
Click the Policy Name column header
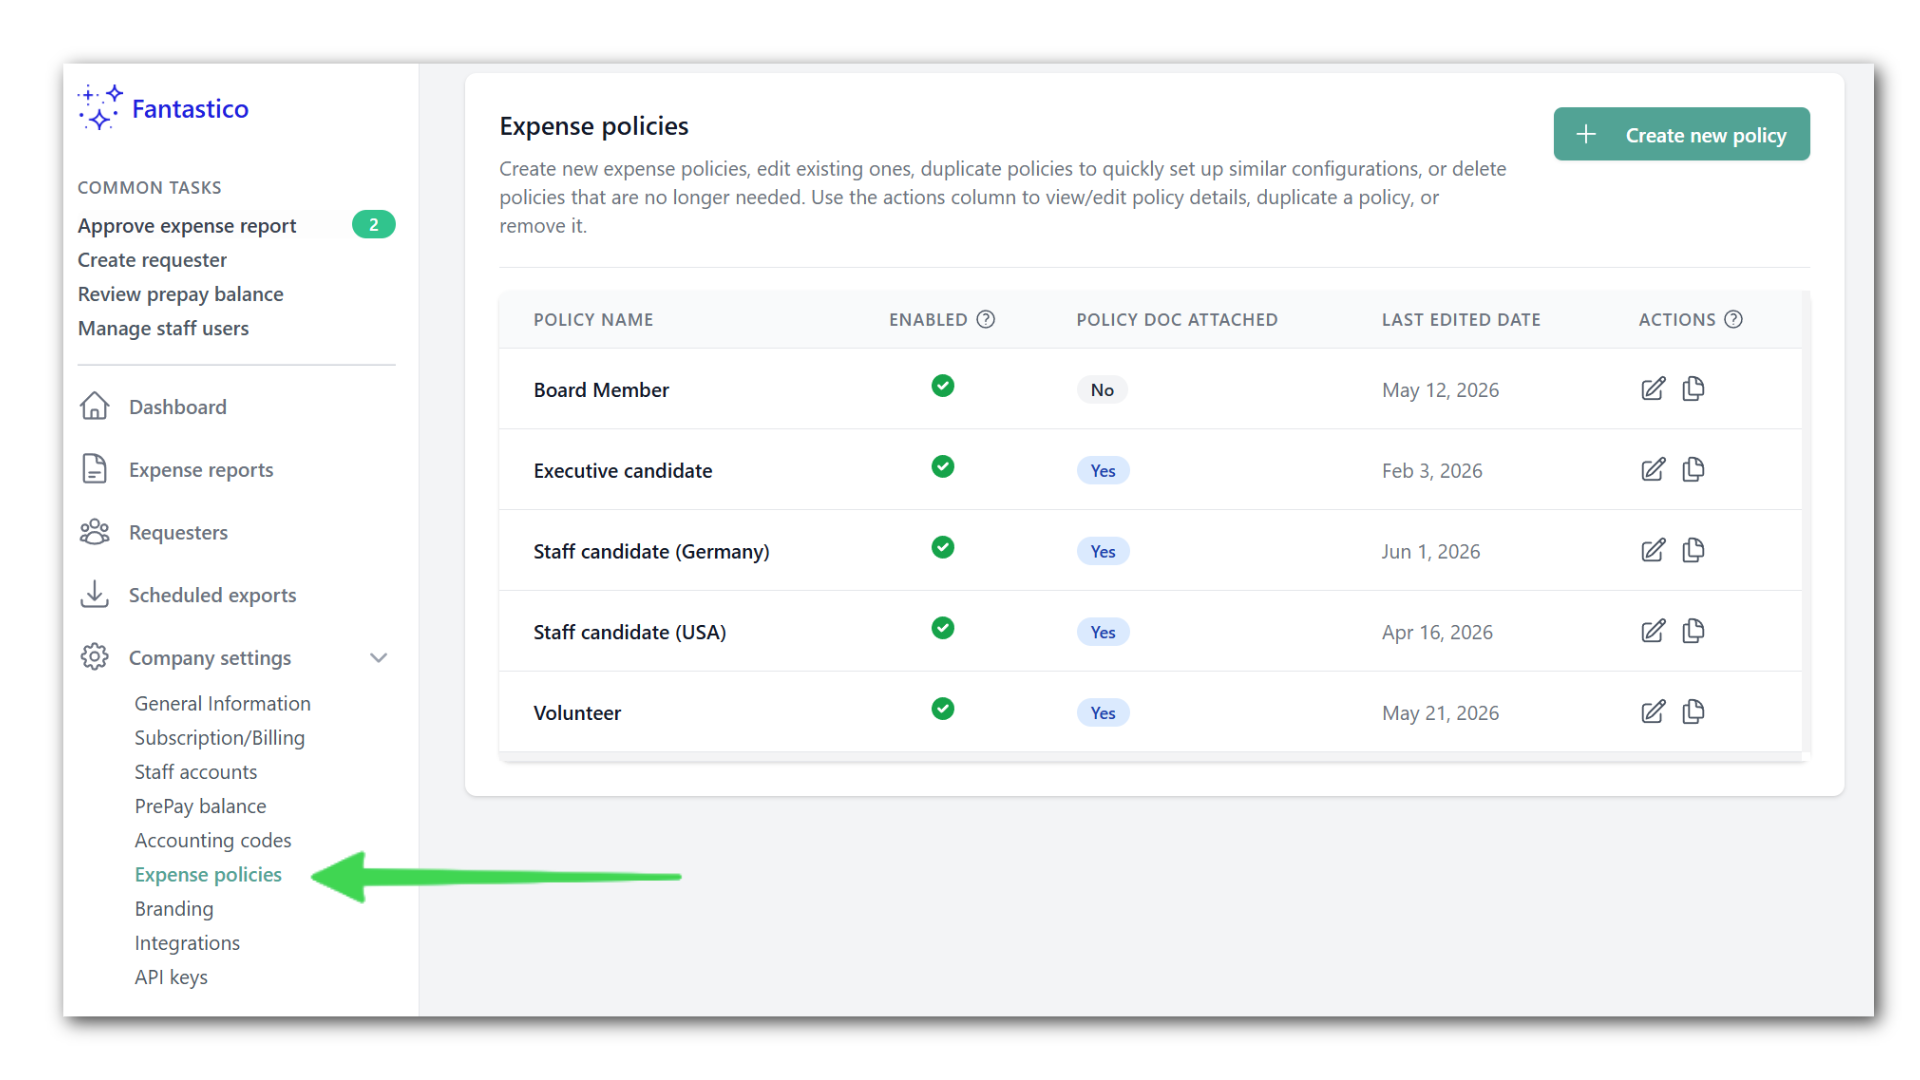(x=593, y=320)
